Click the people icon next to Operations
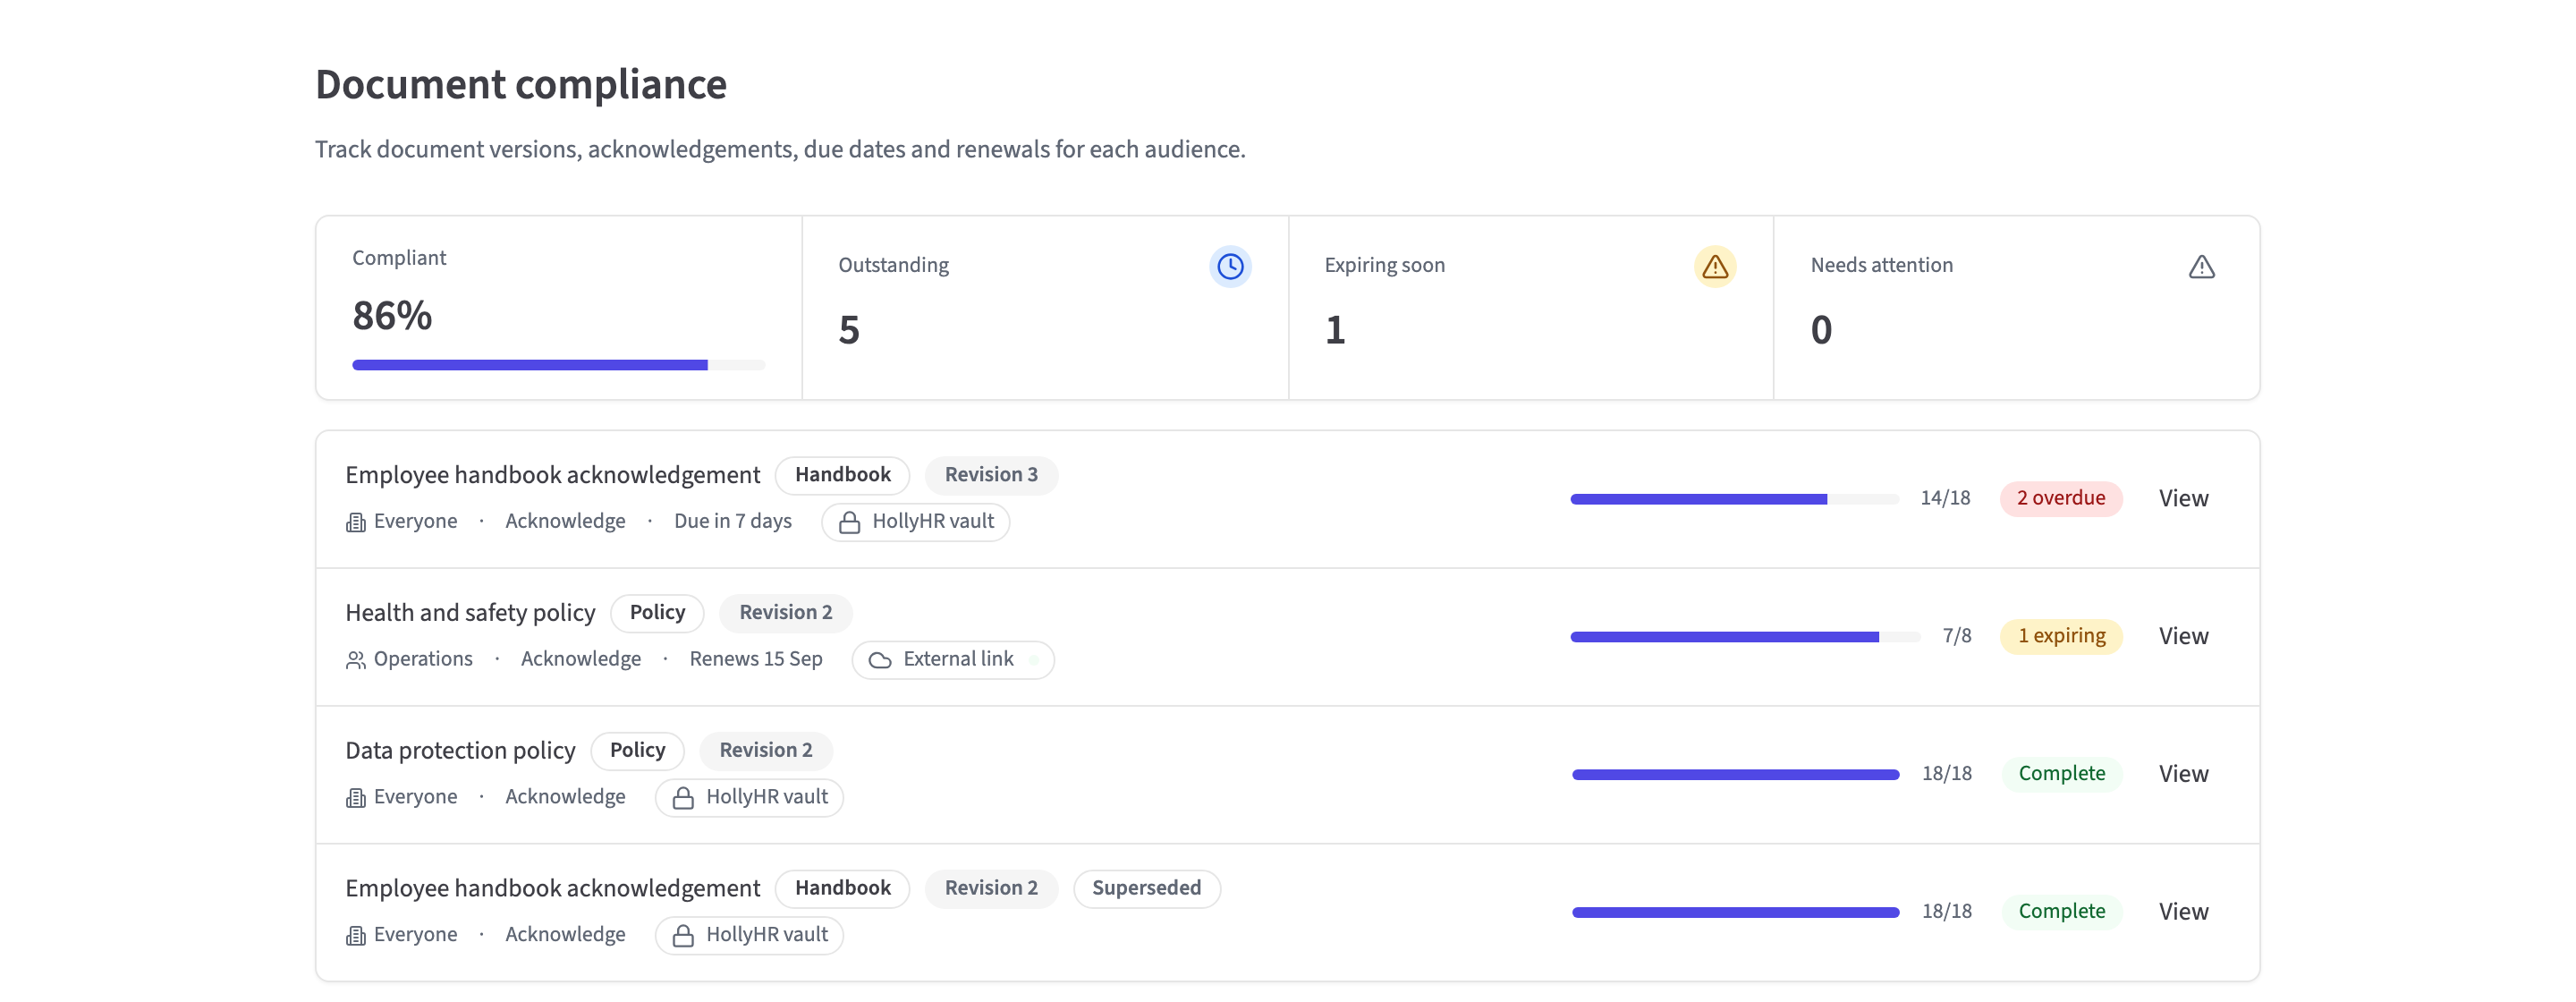The image size is (2576, 1002). coord(355,660)
